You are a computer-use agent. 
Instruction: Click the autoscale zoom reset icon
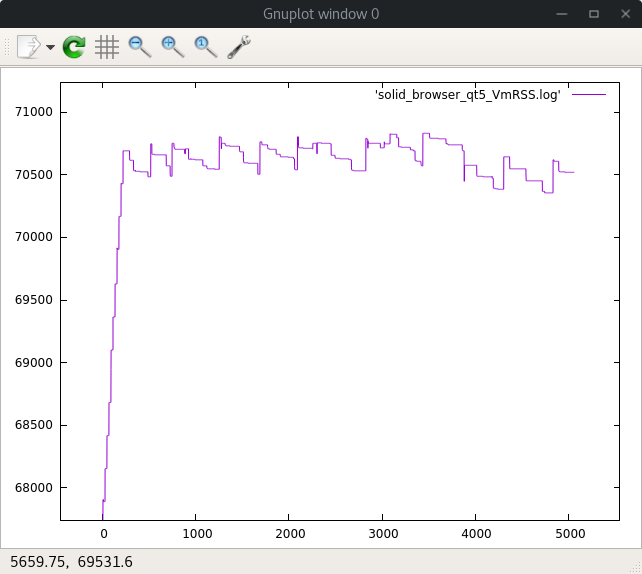[x=206, y=47]
